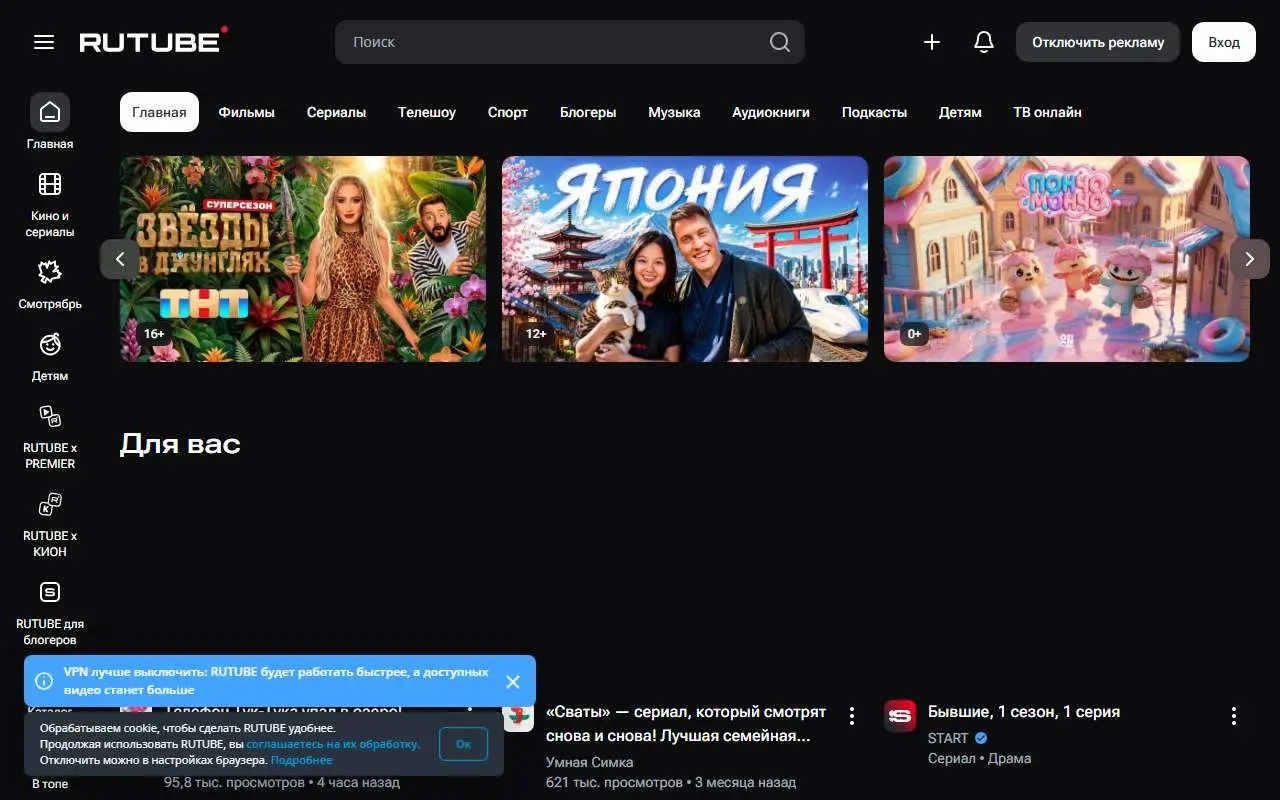Open the notifications bell
The image size is (1280, 800).
(984, 42)
